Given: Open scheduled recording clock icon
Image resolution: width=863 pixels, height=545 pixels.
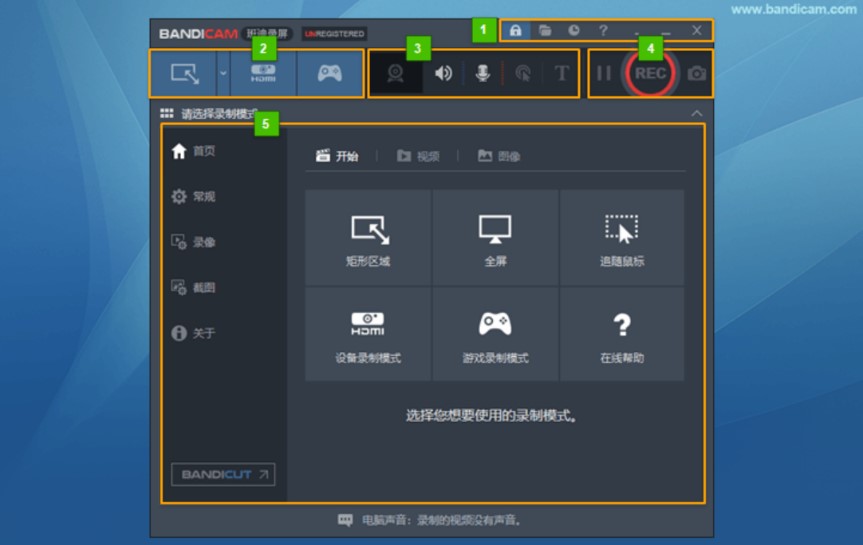Looking at the screenshot, I should 573,30.
